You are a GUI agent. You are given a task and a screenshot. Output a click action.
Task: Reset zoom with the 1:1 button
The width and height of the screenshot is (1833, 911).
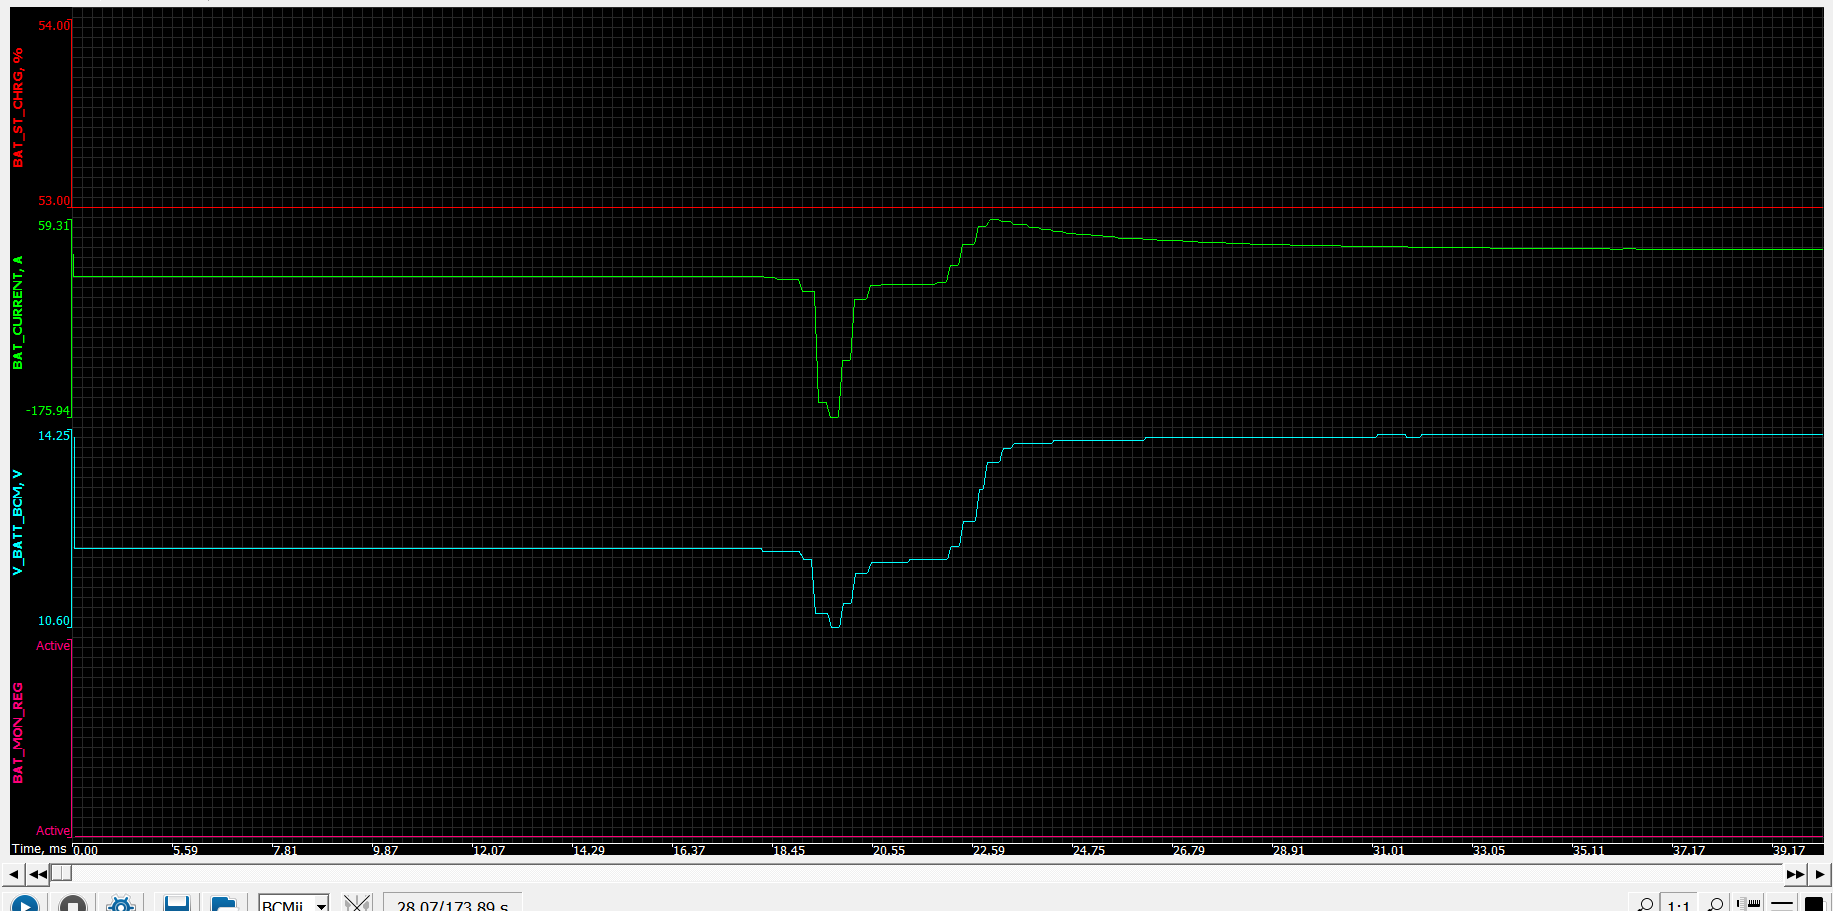tap(1678, 905)
